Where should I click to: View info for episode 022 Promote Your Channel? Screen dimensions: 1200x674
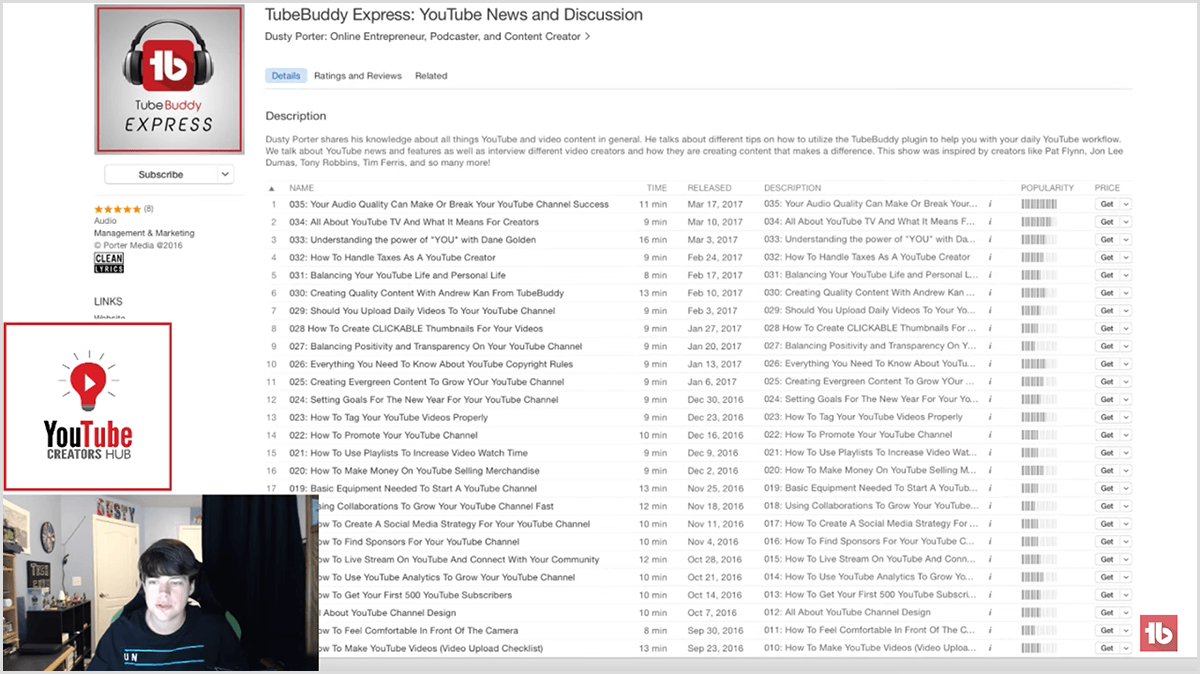point(989,435)
